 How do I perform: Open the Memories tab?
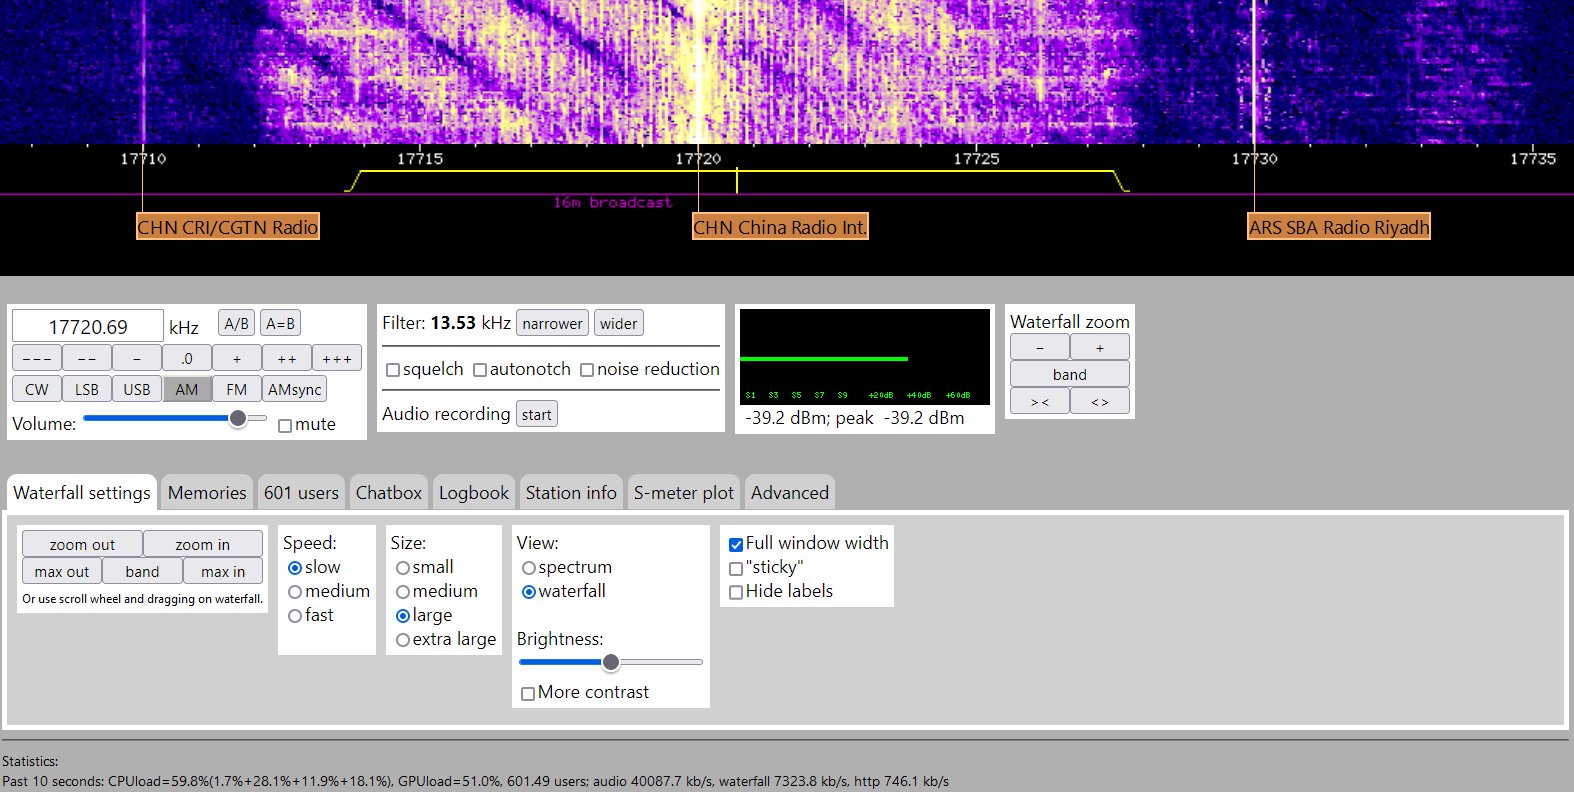(x=207, y=493)
